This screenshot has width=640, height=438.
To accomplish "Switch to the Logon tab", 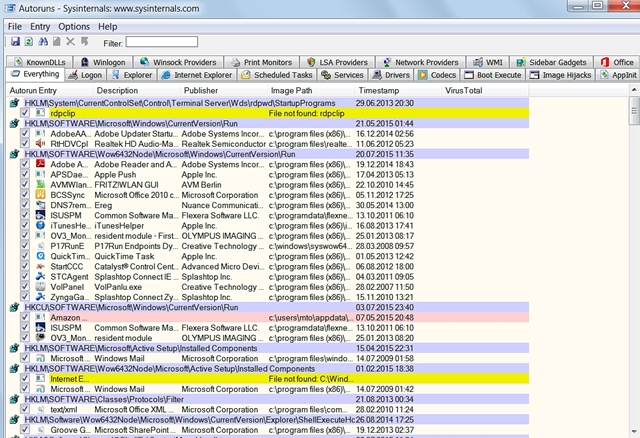I will click(85, 75).
